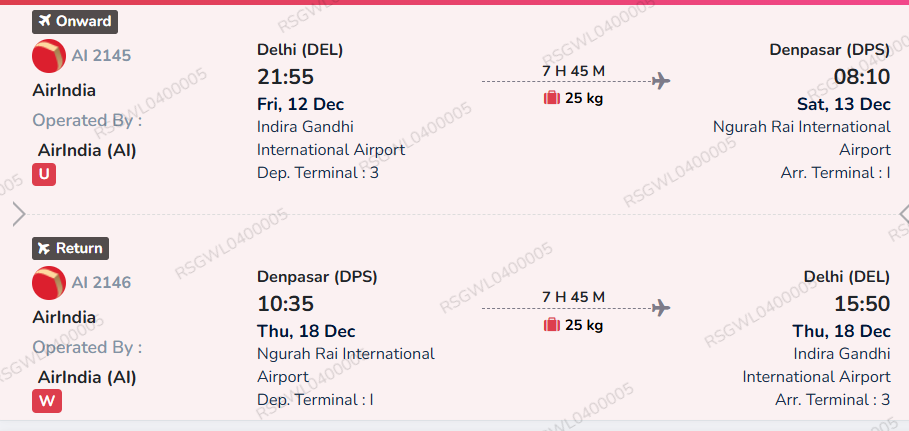This screenshot has width=909, height=431.
Task: Click flight number AI 2146
Action: [x=101, y=283]
